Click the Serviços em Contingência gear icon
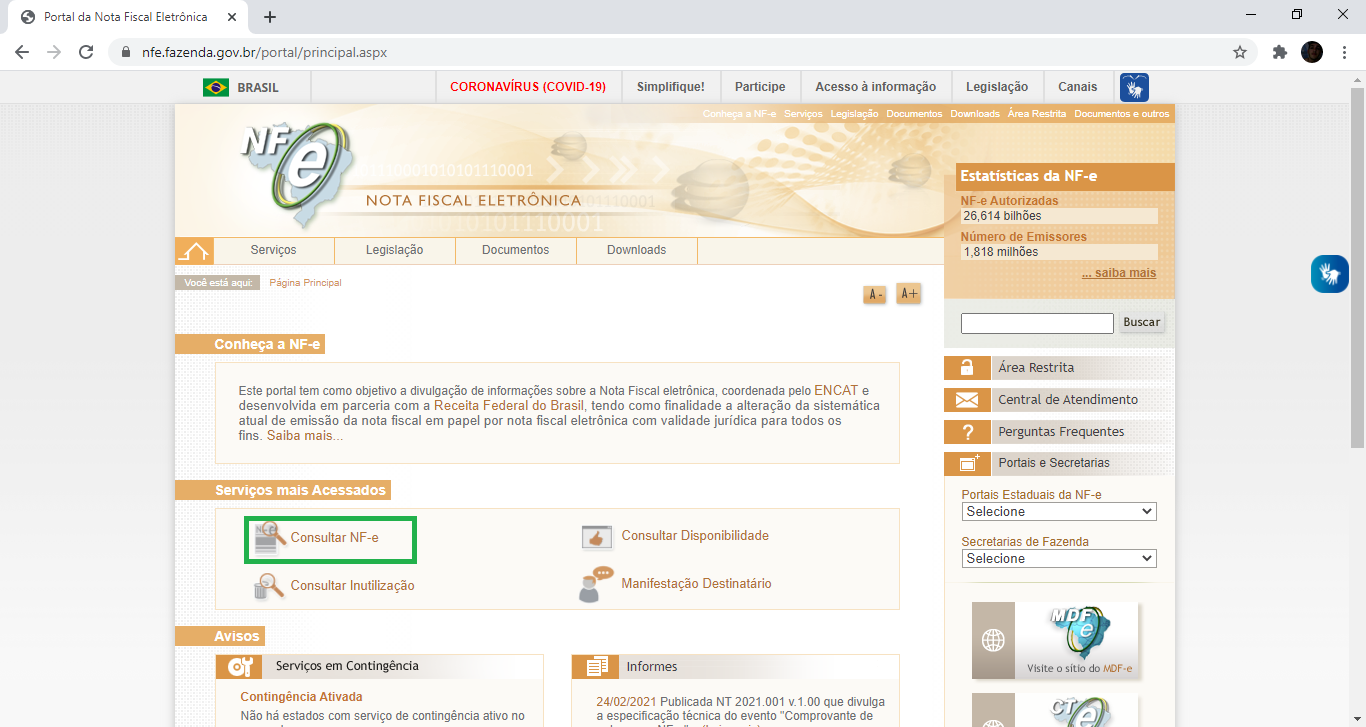Viewport: 1366px width, 727px height. pyautogui.click(x=241, y=667)
